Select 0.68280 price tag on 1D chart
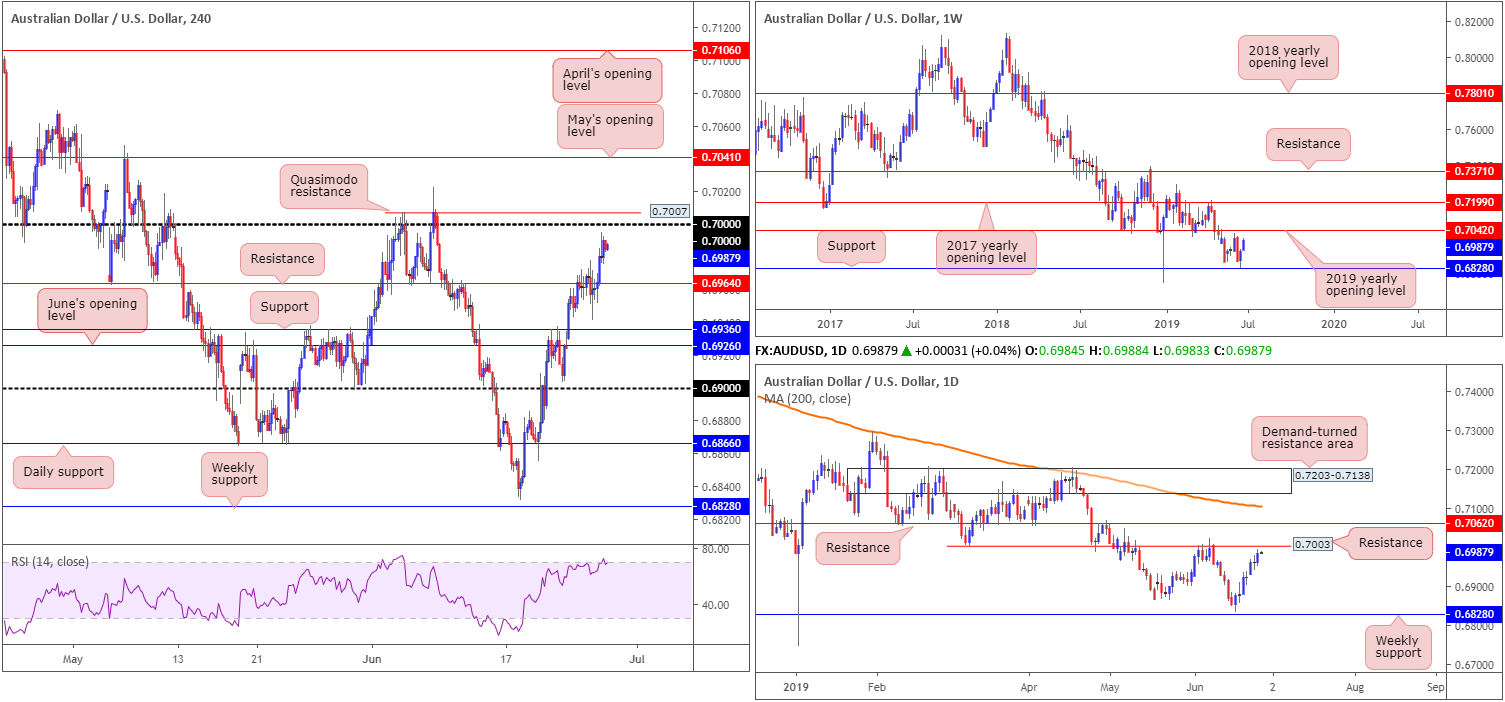 pyautogui.click(x=1474, y=615)
